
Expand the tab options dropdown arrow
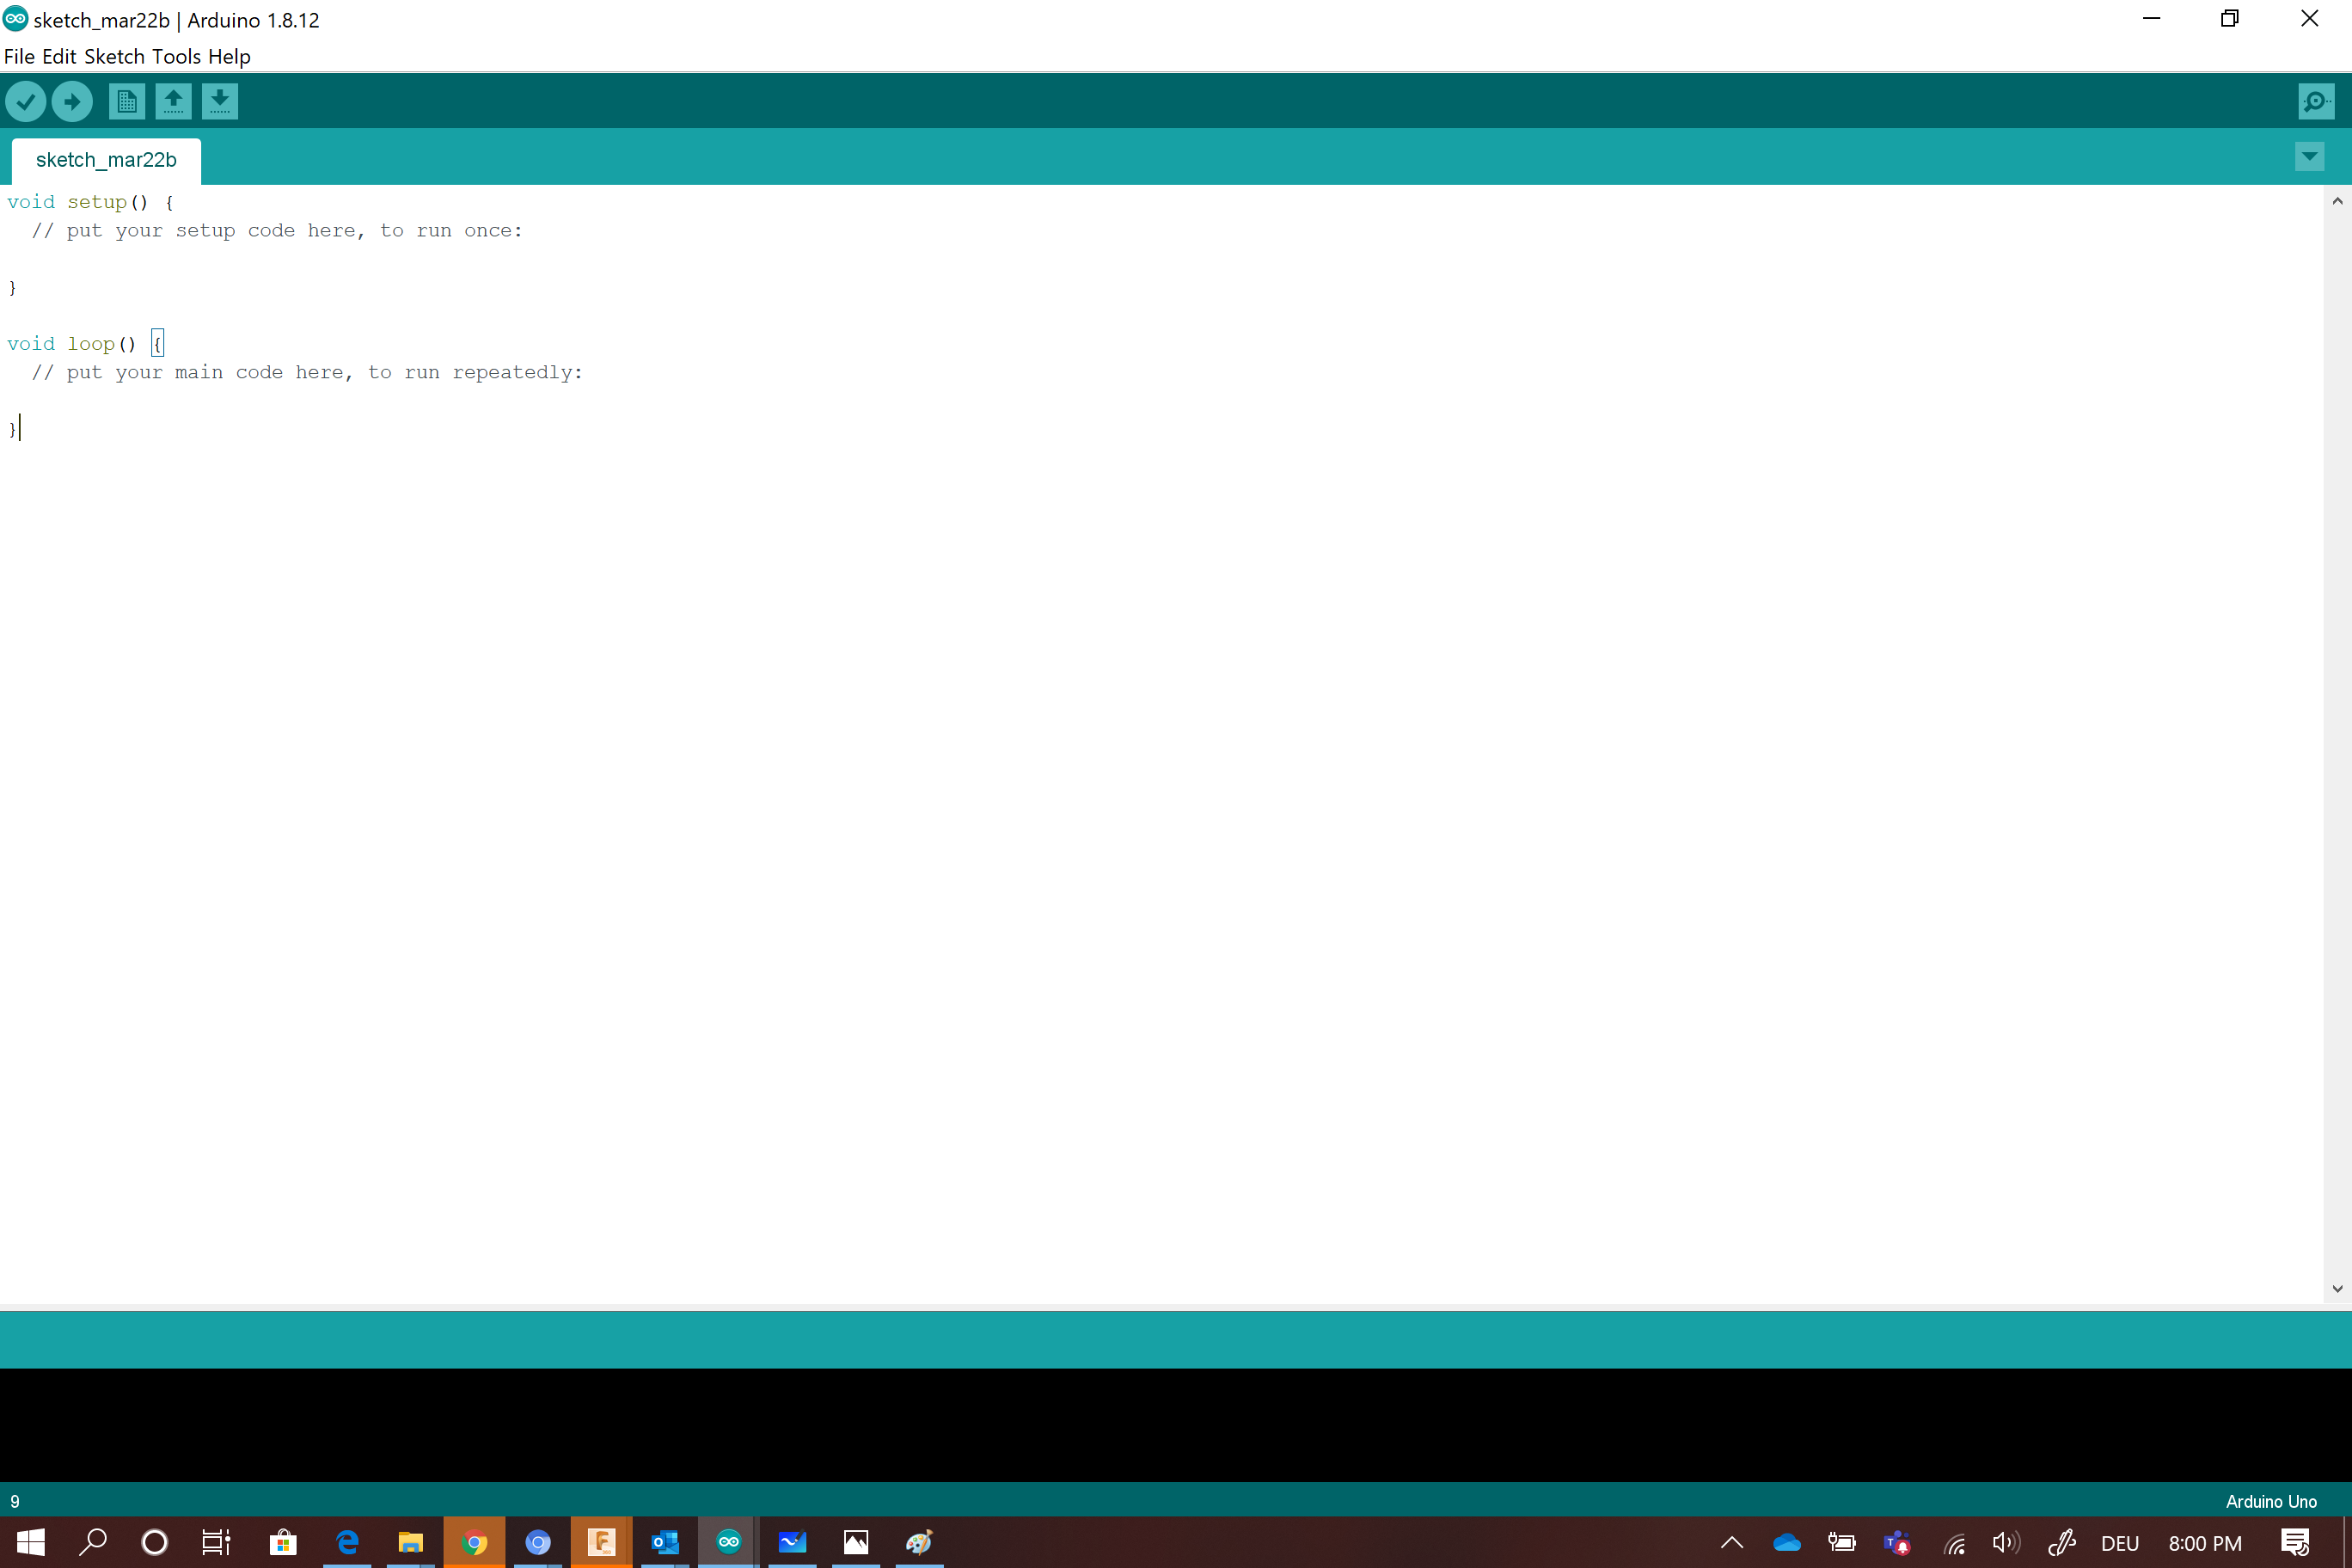pos(2309,157)
